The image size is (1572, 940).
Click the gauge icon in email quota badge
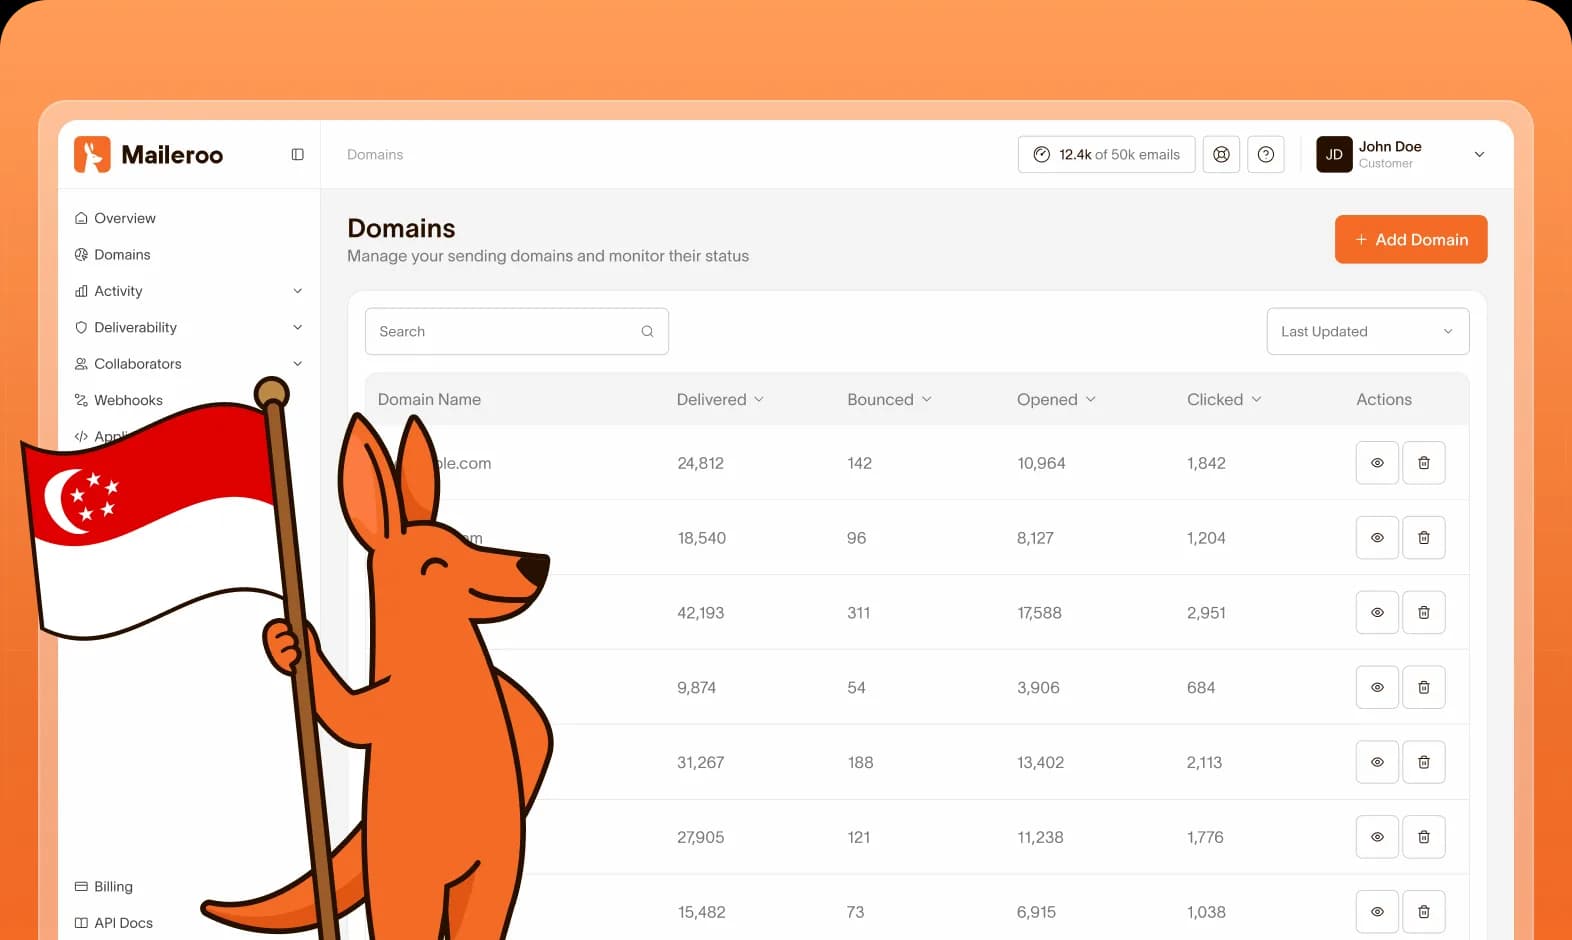click(x=1041, y=154)
